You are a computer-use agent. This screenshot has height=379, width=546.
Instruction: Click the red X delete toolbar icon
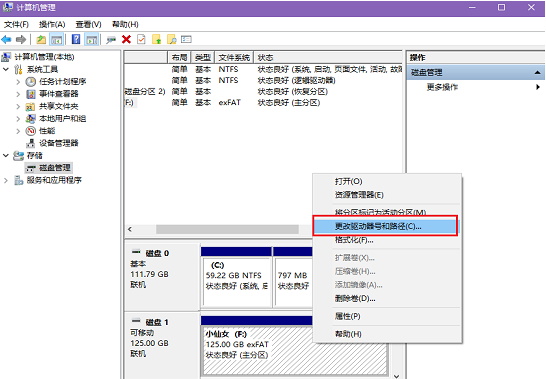pos(126,39)
